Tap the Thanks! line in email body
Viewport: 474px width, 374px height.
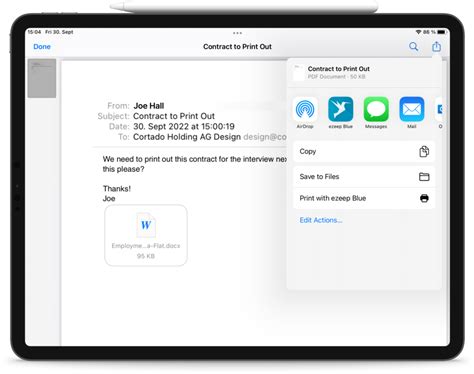(117, 189)
